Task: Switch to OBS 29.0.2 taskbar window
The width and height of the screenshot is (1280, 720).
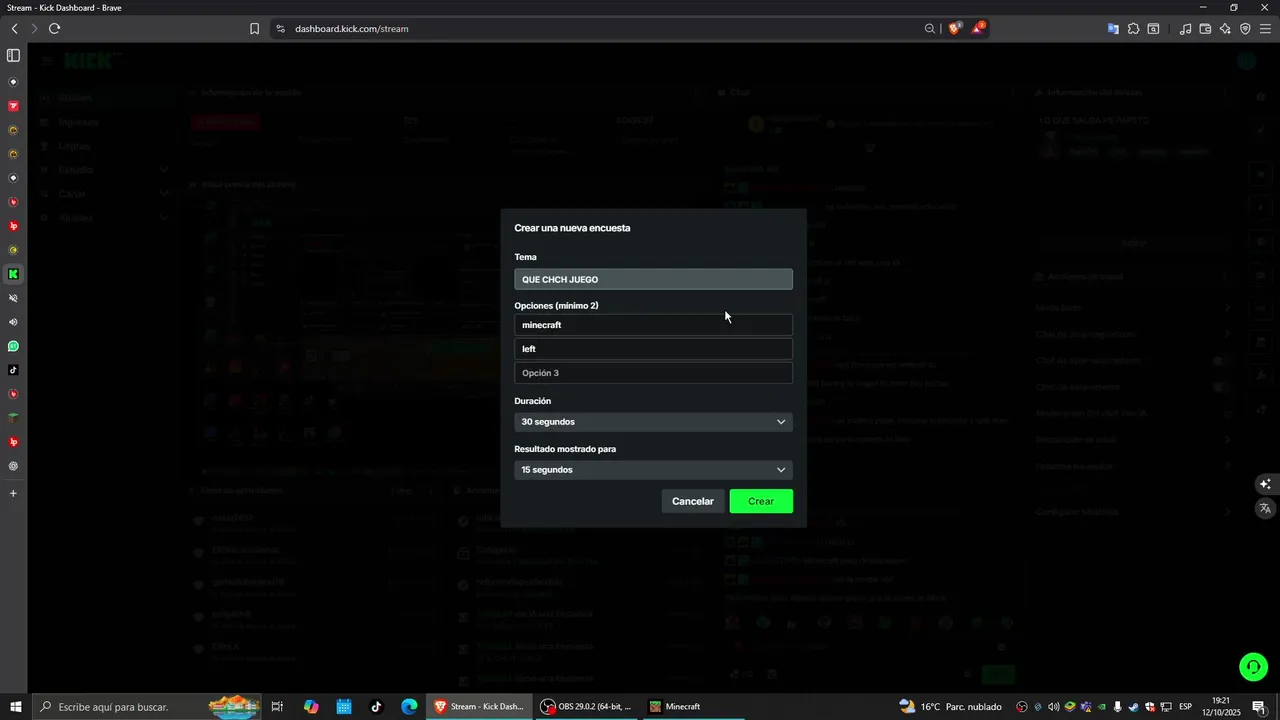Action: coord(587,707)
